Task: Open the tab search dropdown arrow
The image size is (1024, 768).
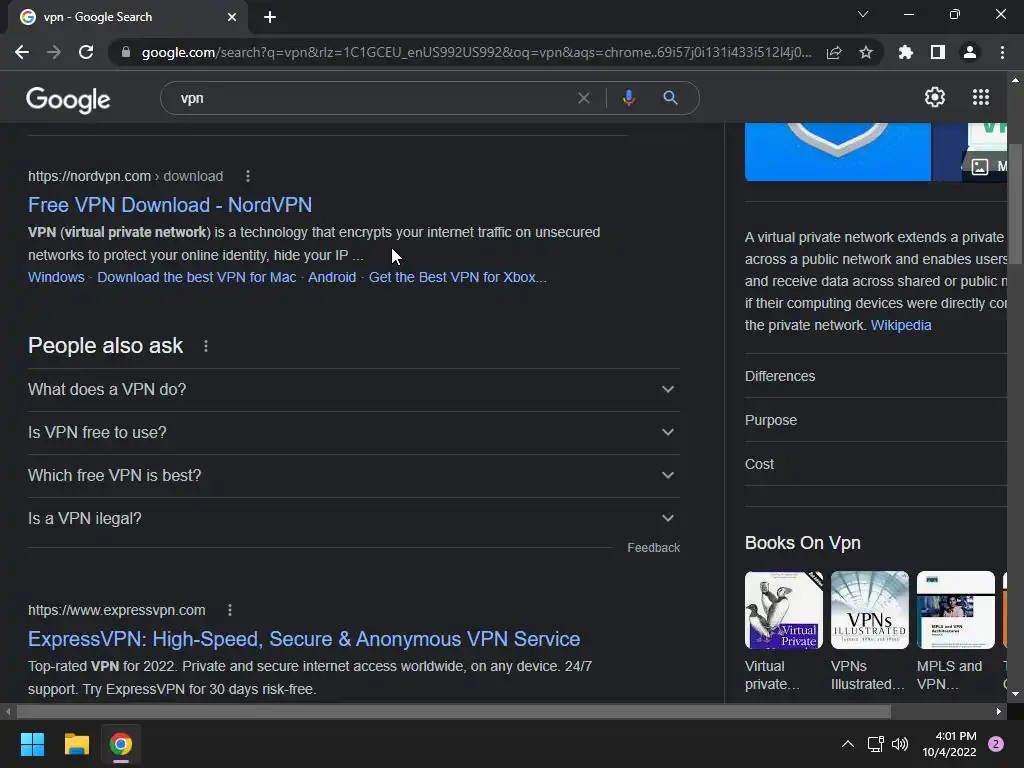Action: 863,14
